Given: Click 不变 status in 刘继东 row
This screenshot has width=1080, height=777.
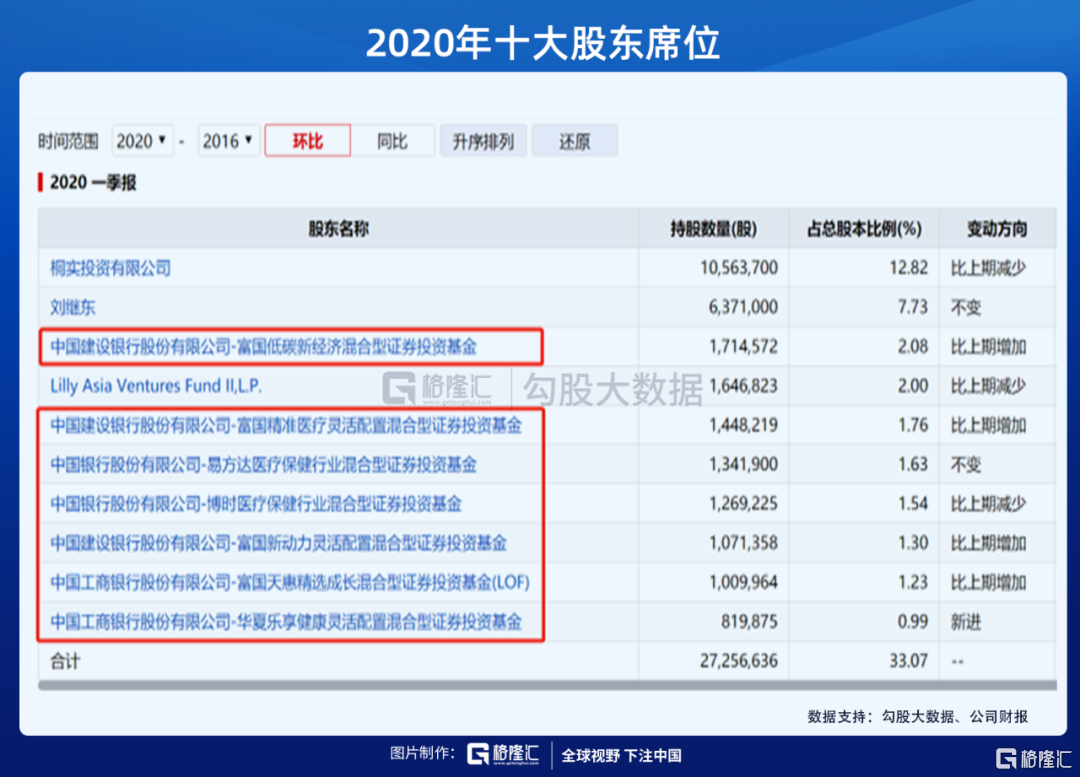Looking at the screenshot, I should coord(966,307).
